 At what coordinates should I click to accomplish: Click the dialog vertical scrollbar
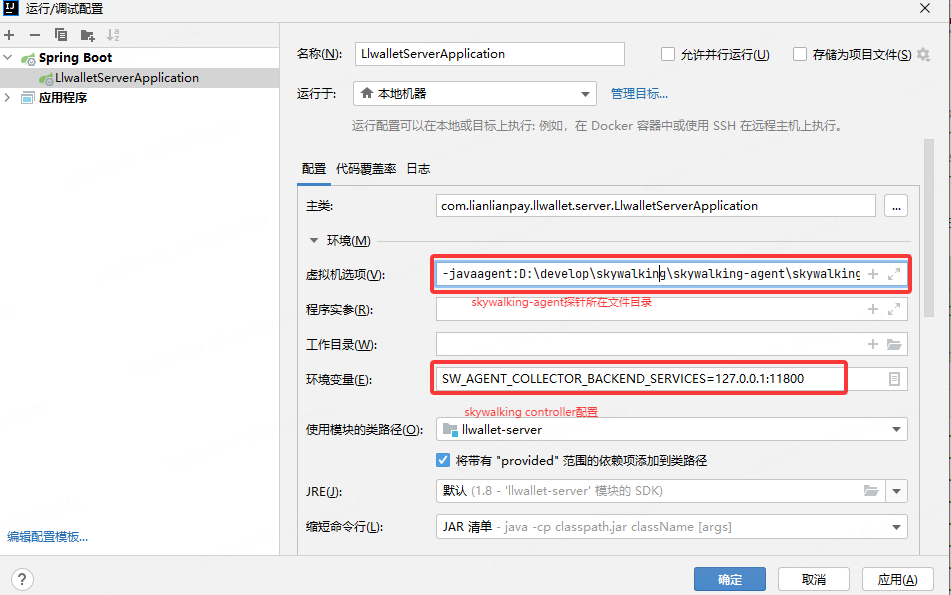tap(928, 228)
